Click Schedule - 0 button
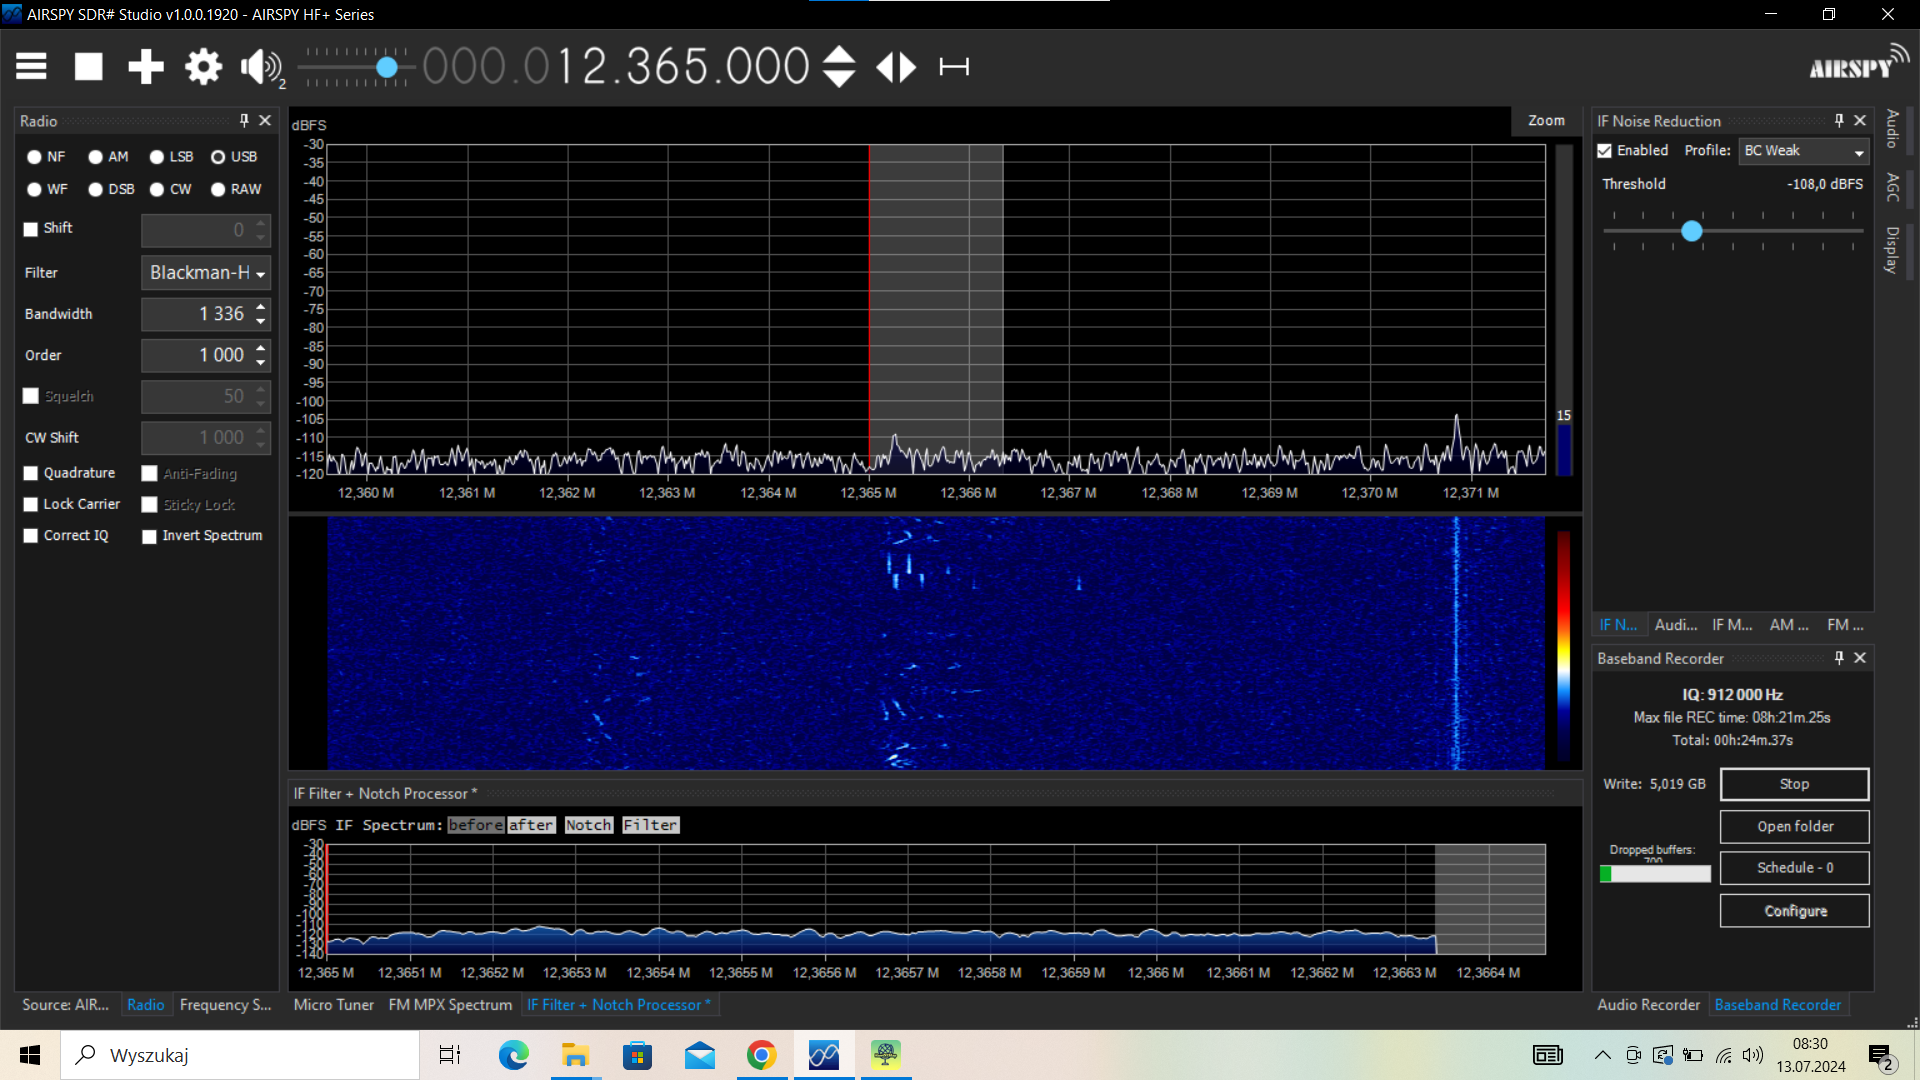The width and height of the screenshot is (1920, 1080). click(x=1794, y=868)
